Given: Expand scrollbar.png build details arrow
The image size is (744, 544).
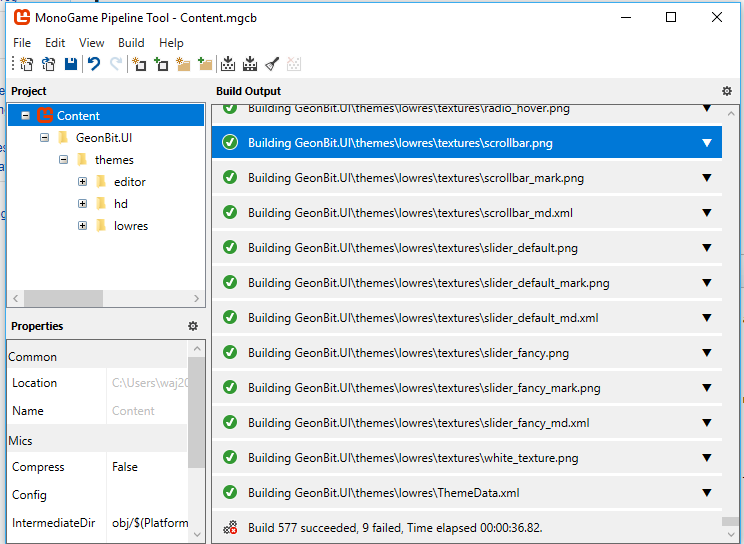Looking at the screenshot, I should (707, 143).
